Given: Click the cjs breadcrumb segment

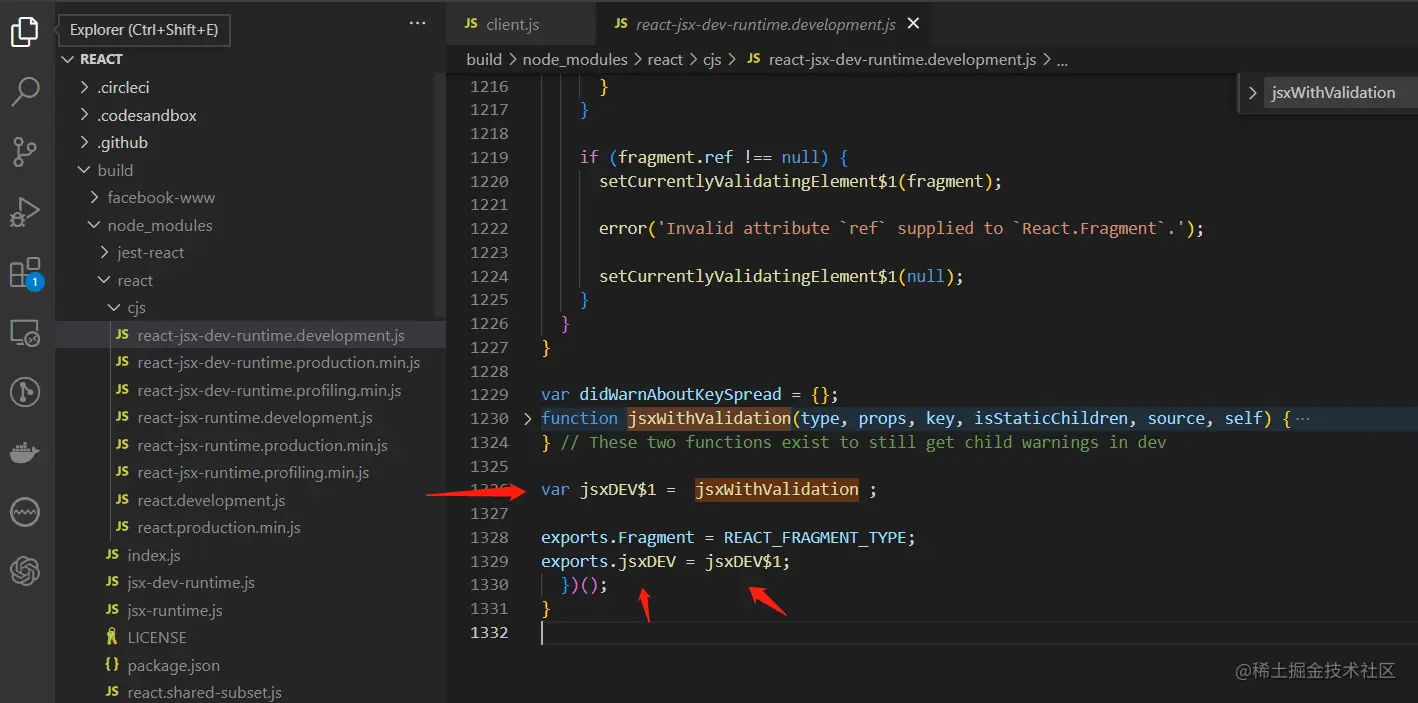Looking at the screenshot, I should click(711, 60).
